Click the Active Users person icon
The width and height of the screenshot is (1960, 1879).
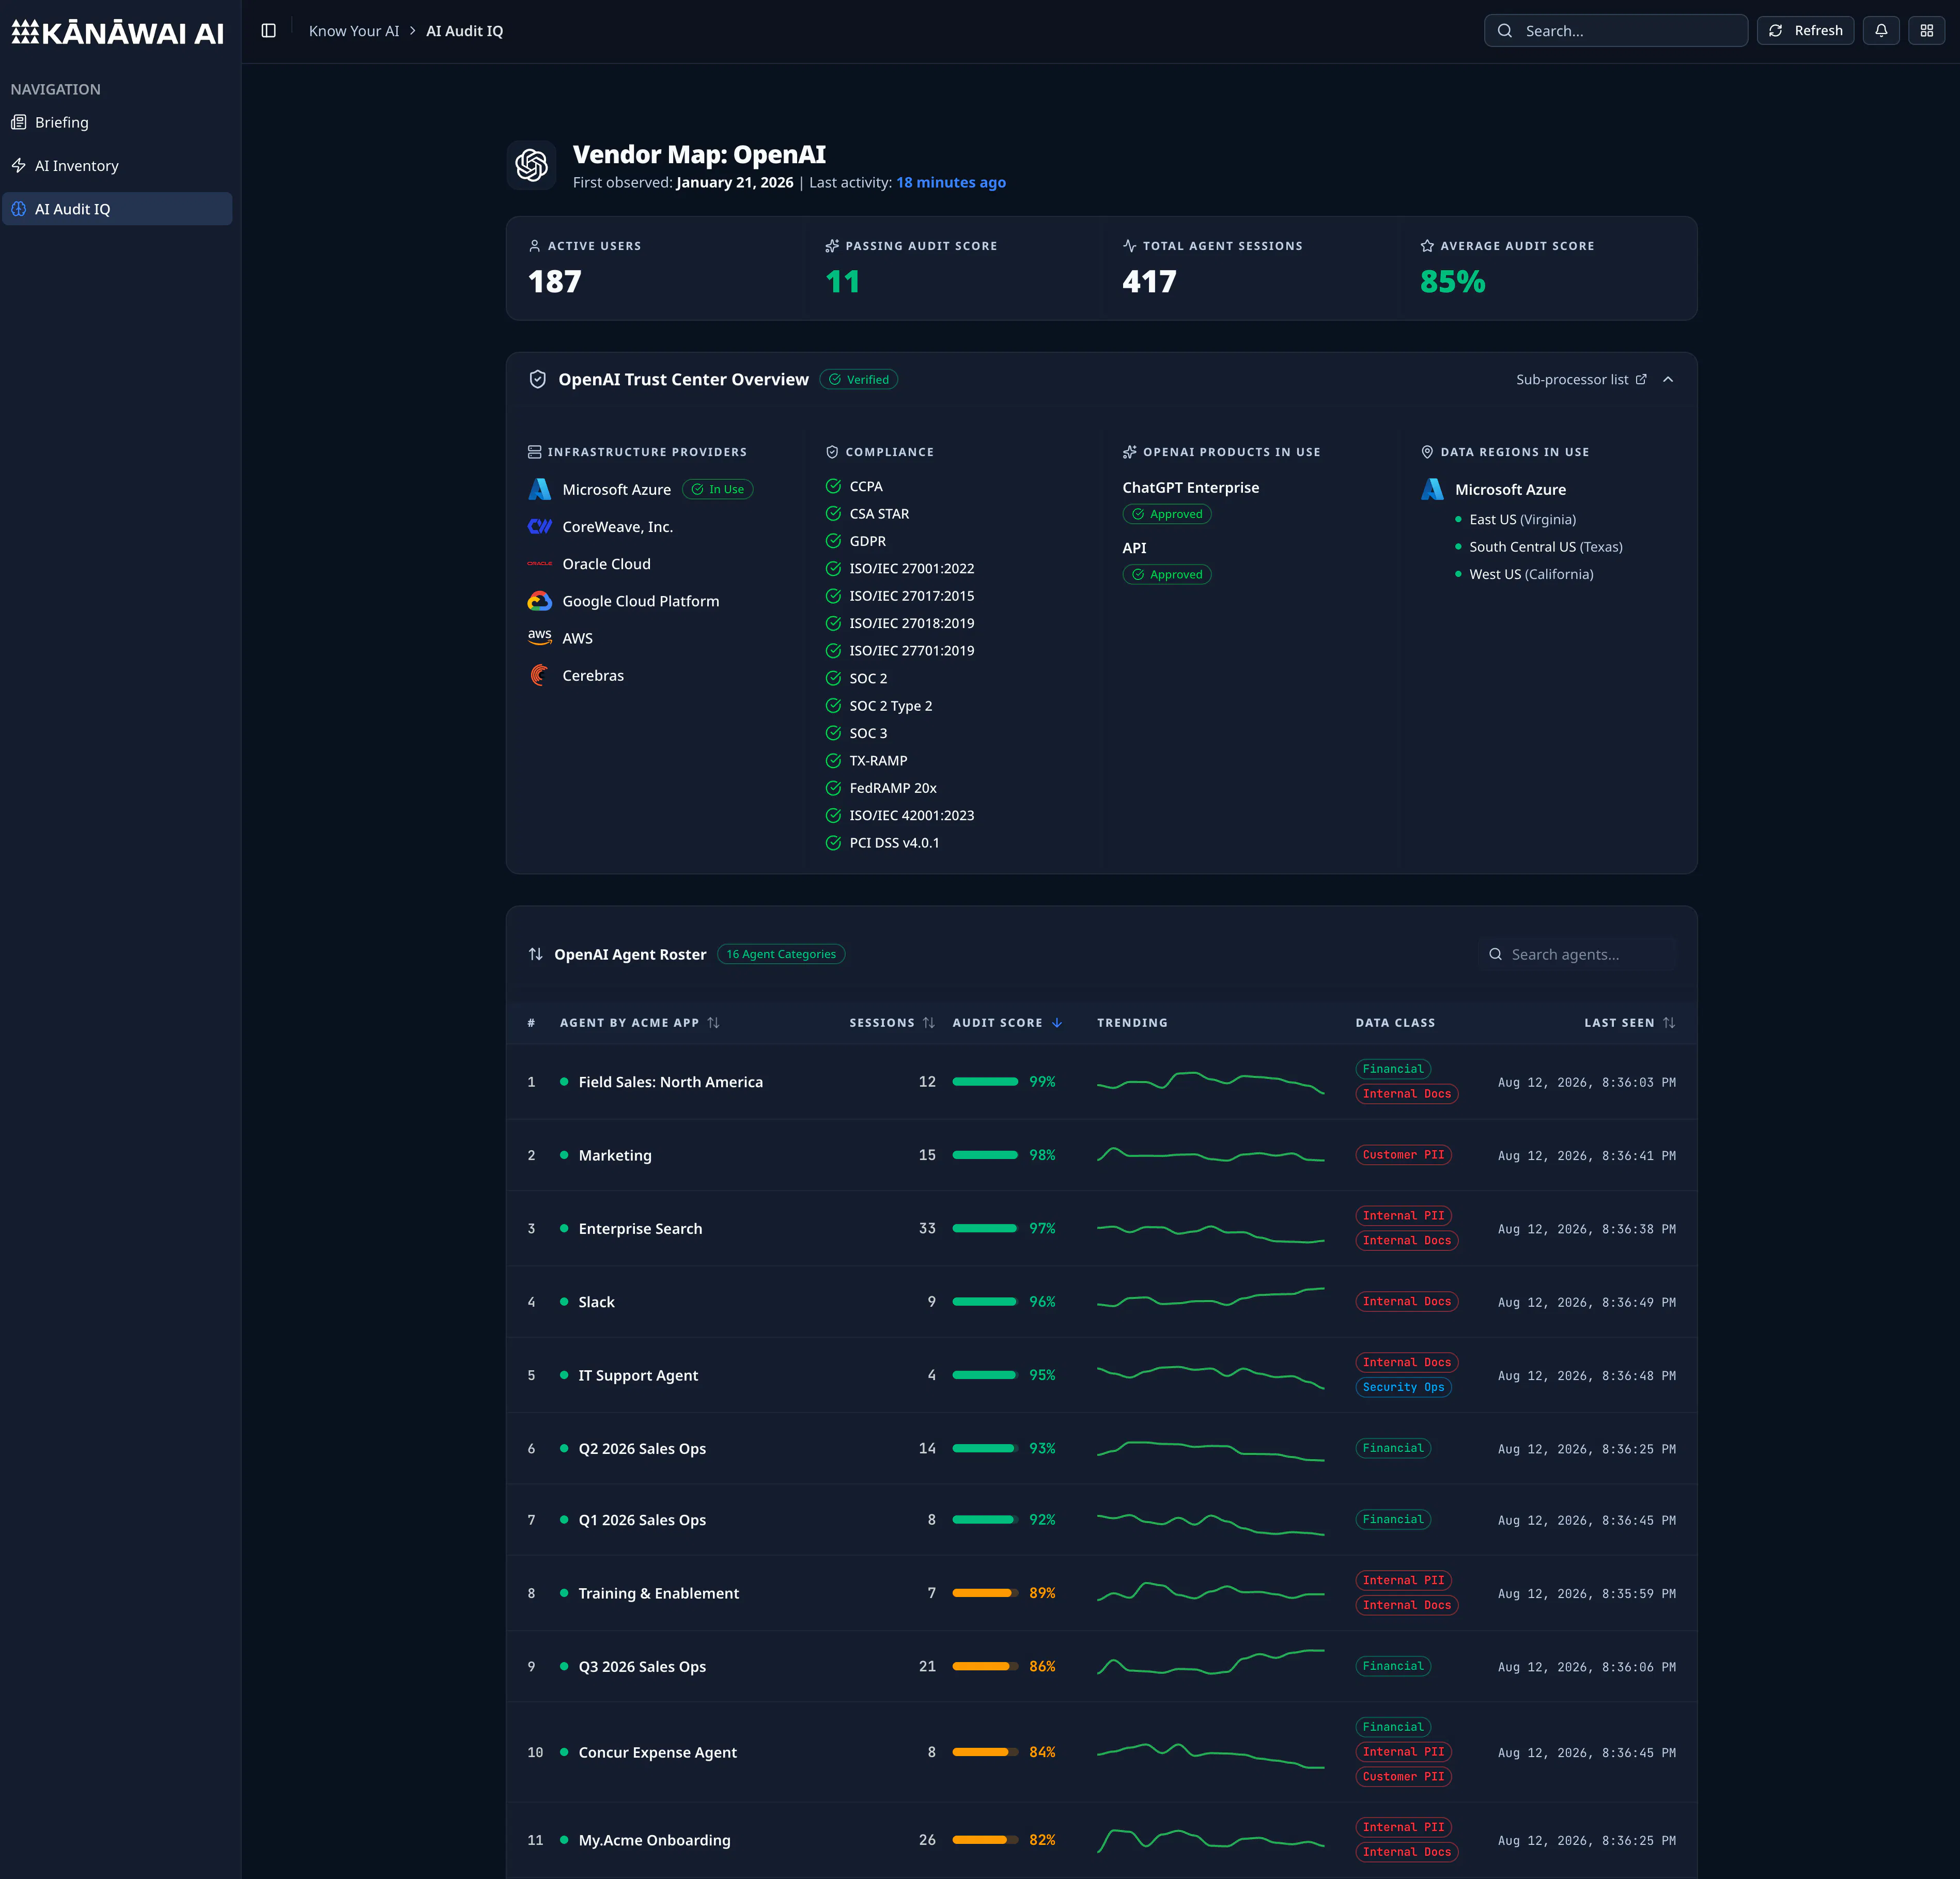tap(534, 246)
